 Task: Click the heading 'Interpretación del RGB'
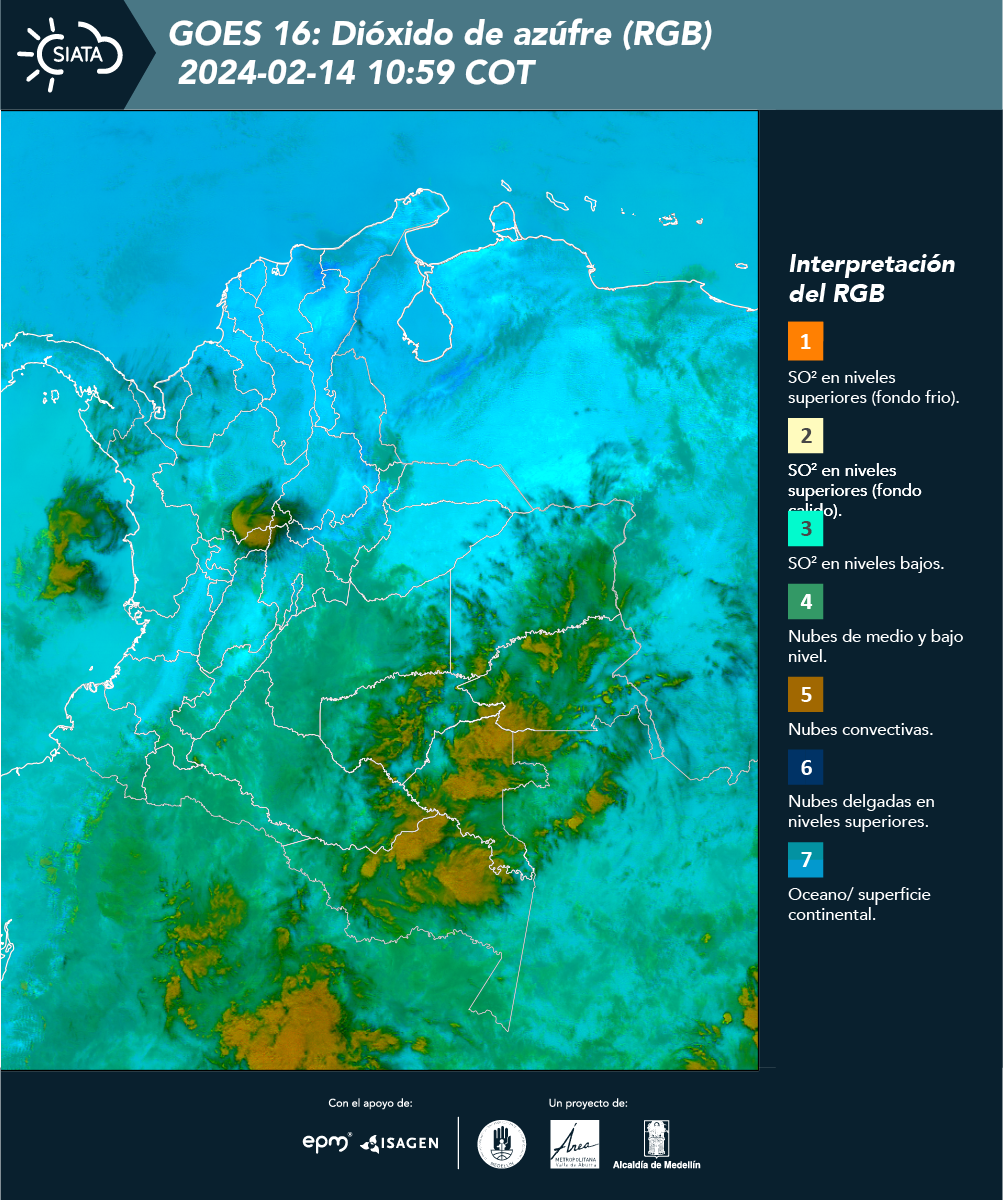click(872, 279)
